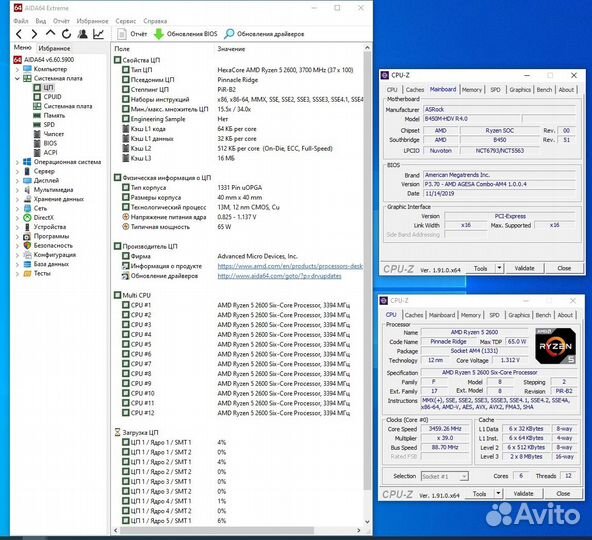Open Caches tab in top CPU-Z window
592x540 pixels.
coord(415,89)
